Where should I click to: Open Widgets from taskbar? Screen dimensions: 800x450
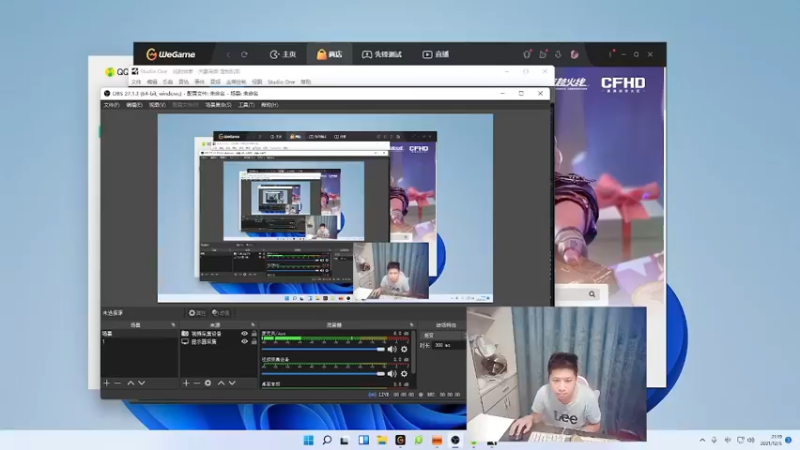click(x=363, y=440)
